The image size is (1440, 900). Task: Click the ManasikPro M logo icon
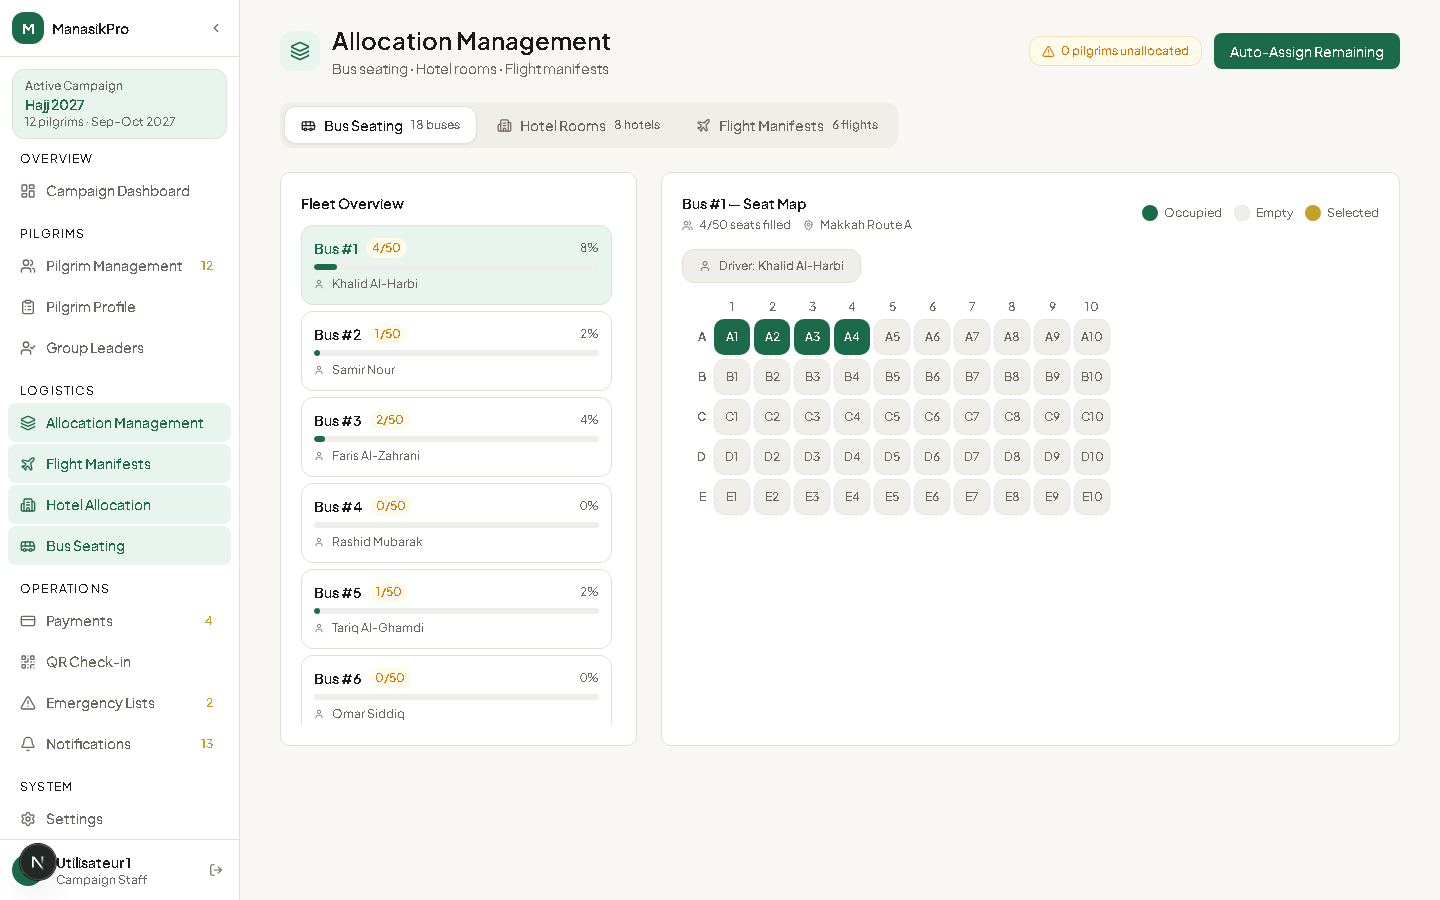tap(28, 28)
